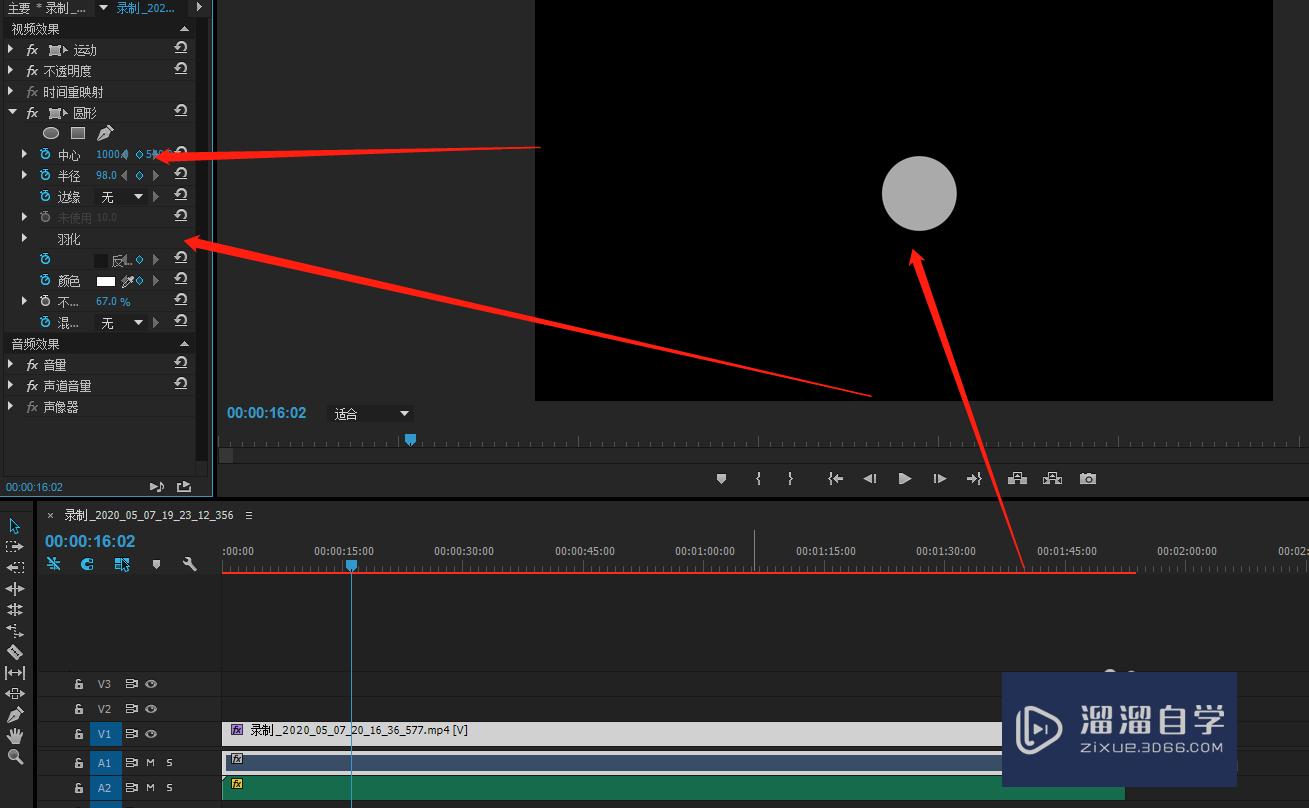The height and width of the screenshot is (808, 1309).
Task: Select the Track Select Forward tool
Action: tap(15, 547)
